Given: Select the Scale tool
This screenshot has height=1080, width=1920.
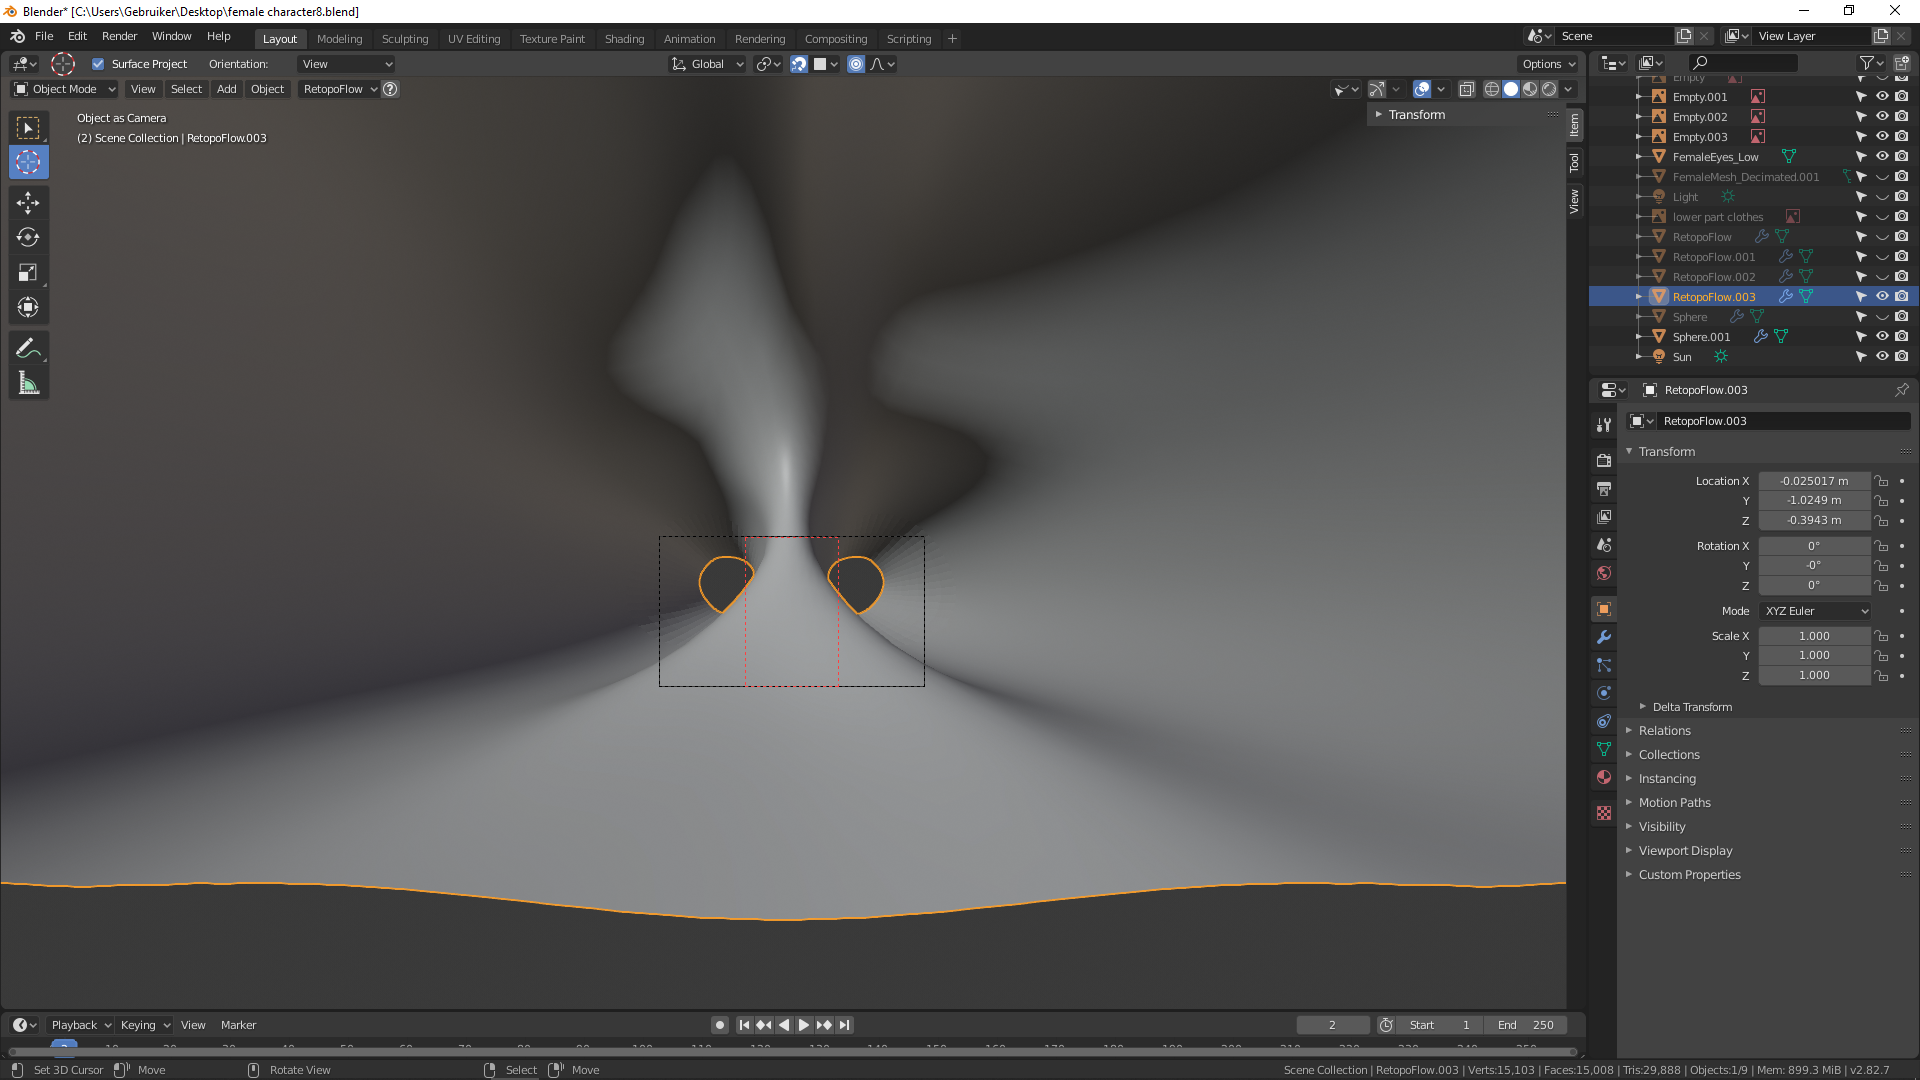Looking at the screenshot, I should coord(28,272).
